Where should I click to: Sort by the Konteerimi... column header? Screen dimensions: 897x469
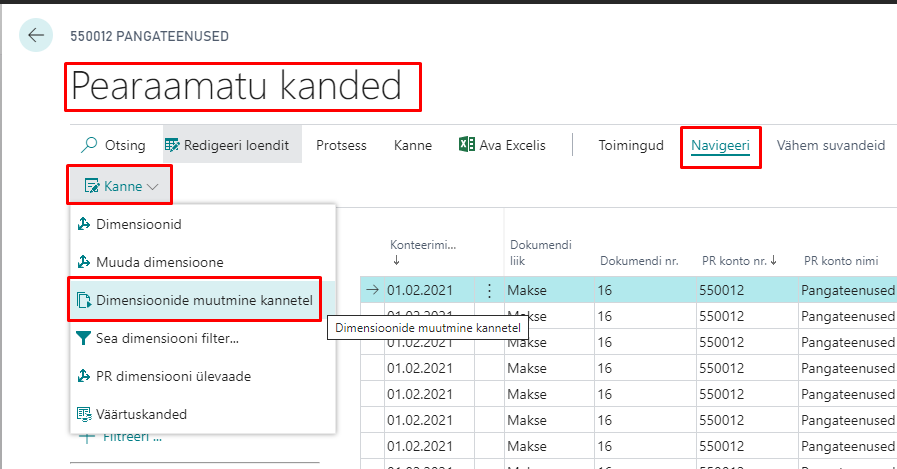tap(422, 245)
